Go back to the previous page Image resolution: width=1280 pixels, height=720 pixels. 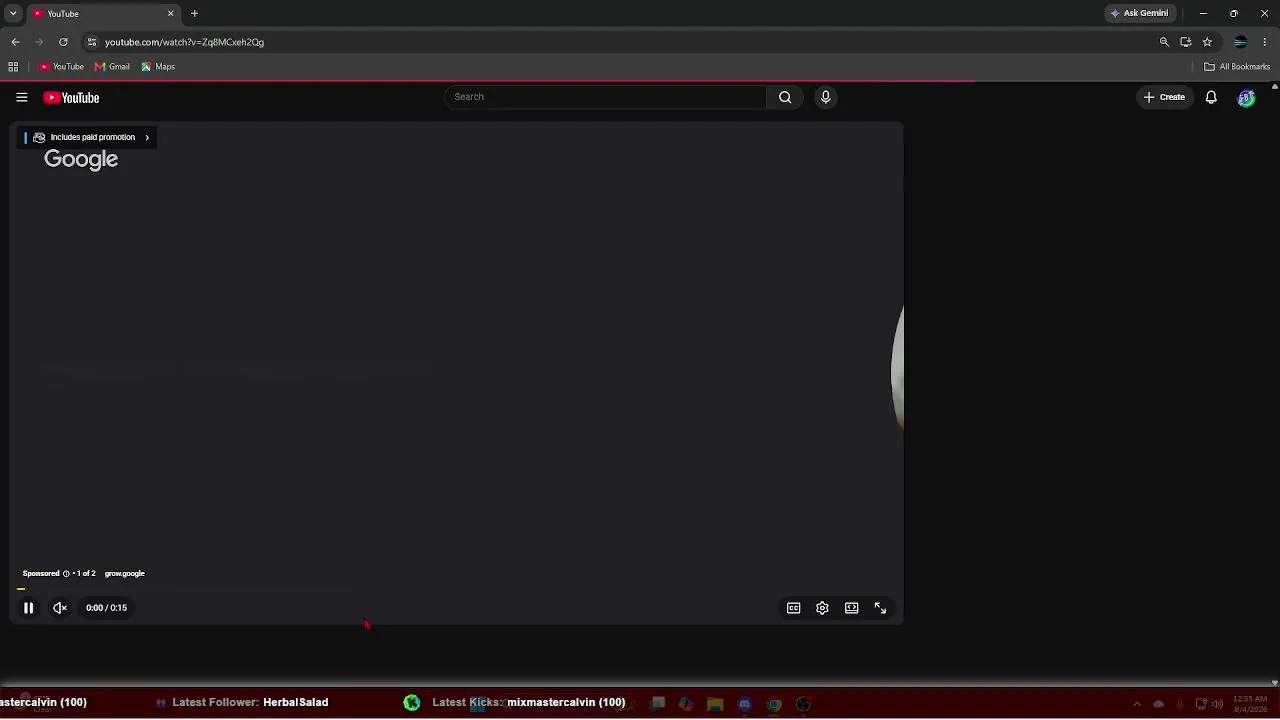tap(15, 42)
